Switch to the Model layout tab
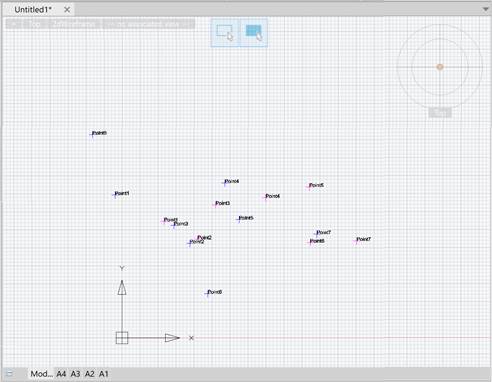 click(x=41, y=374)
